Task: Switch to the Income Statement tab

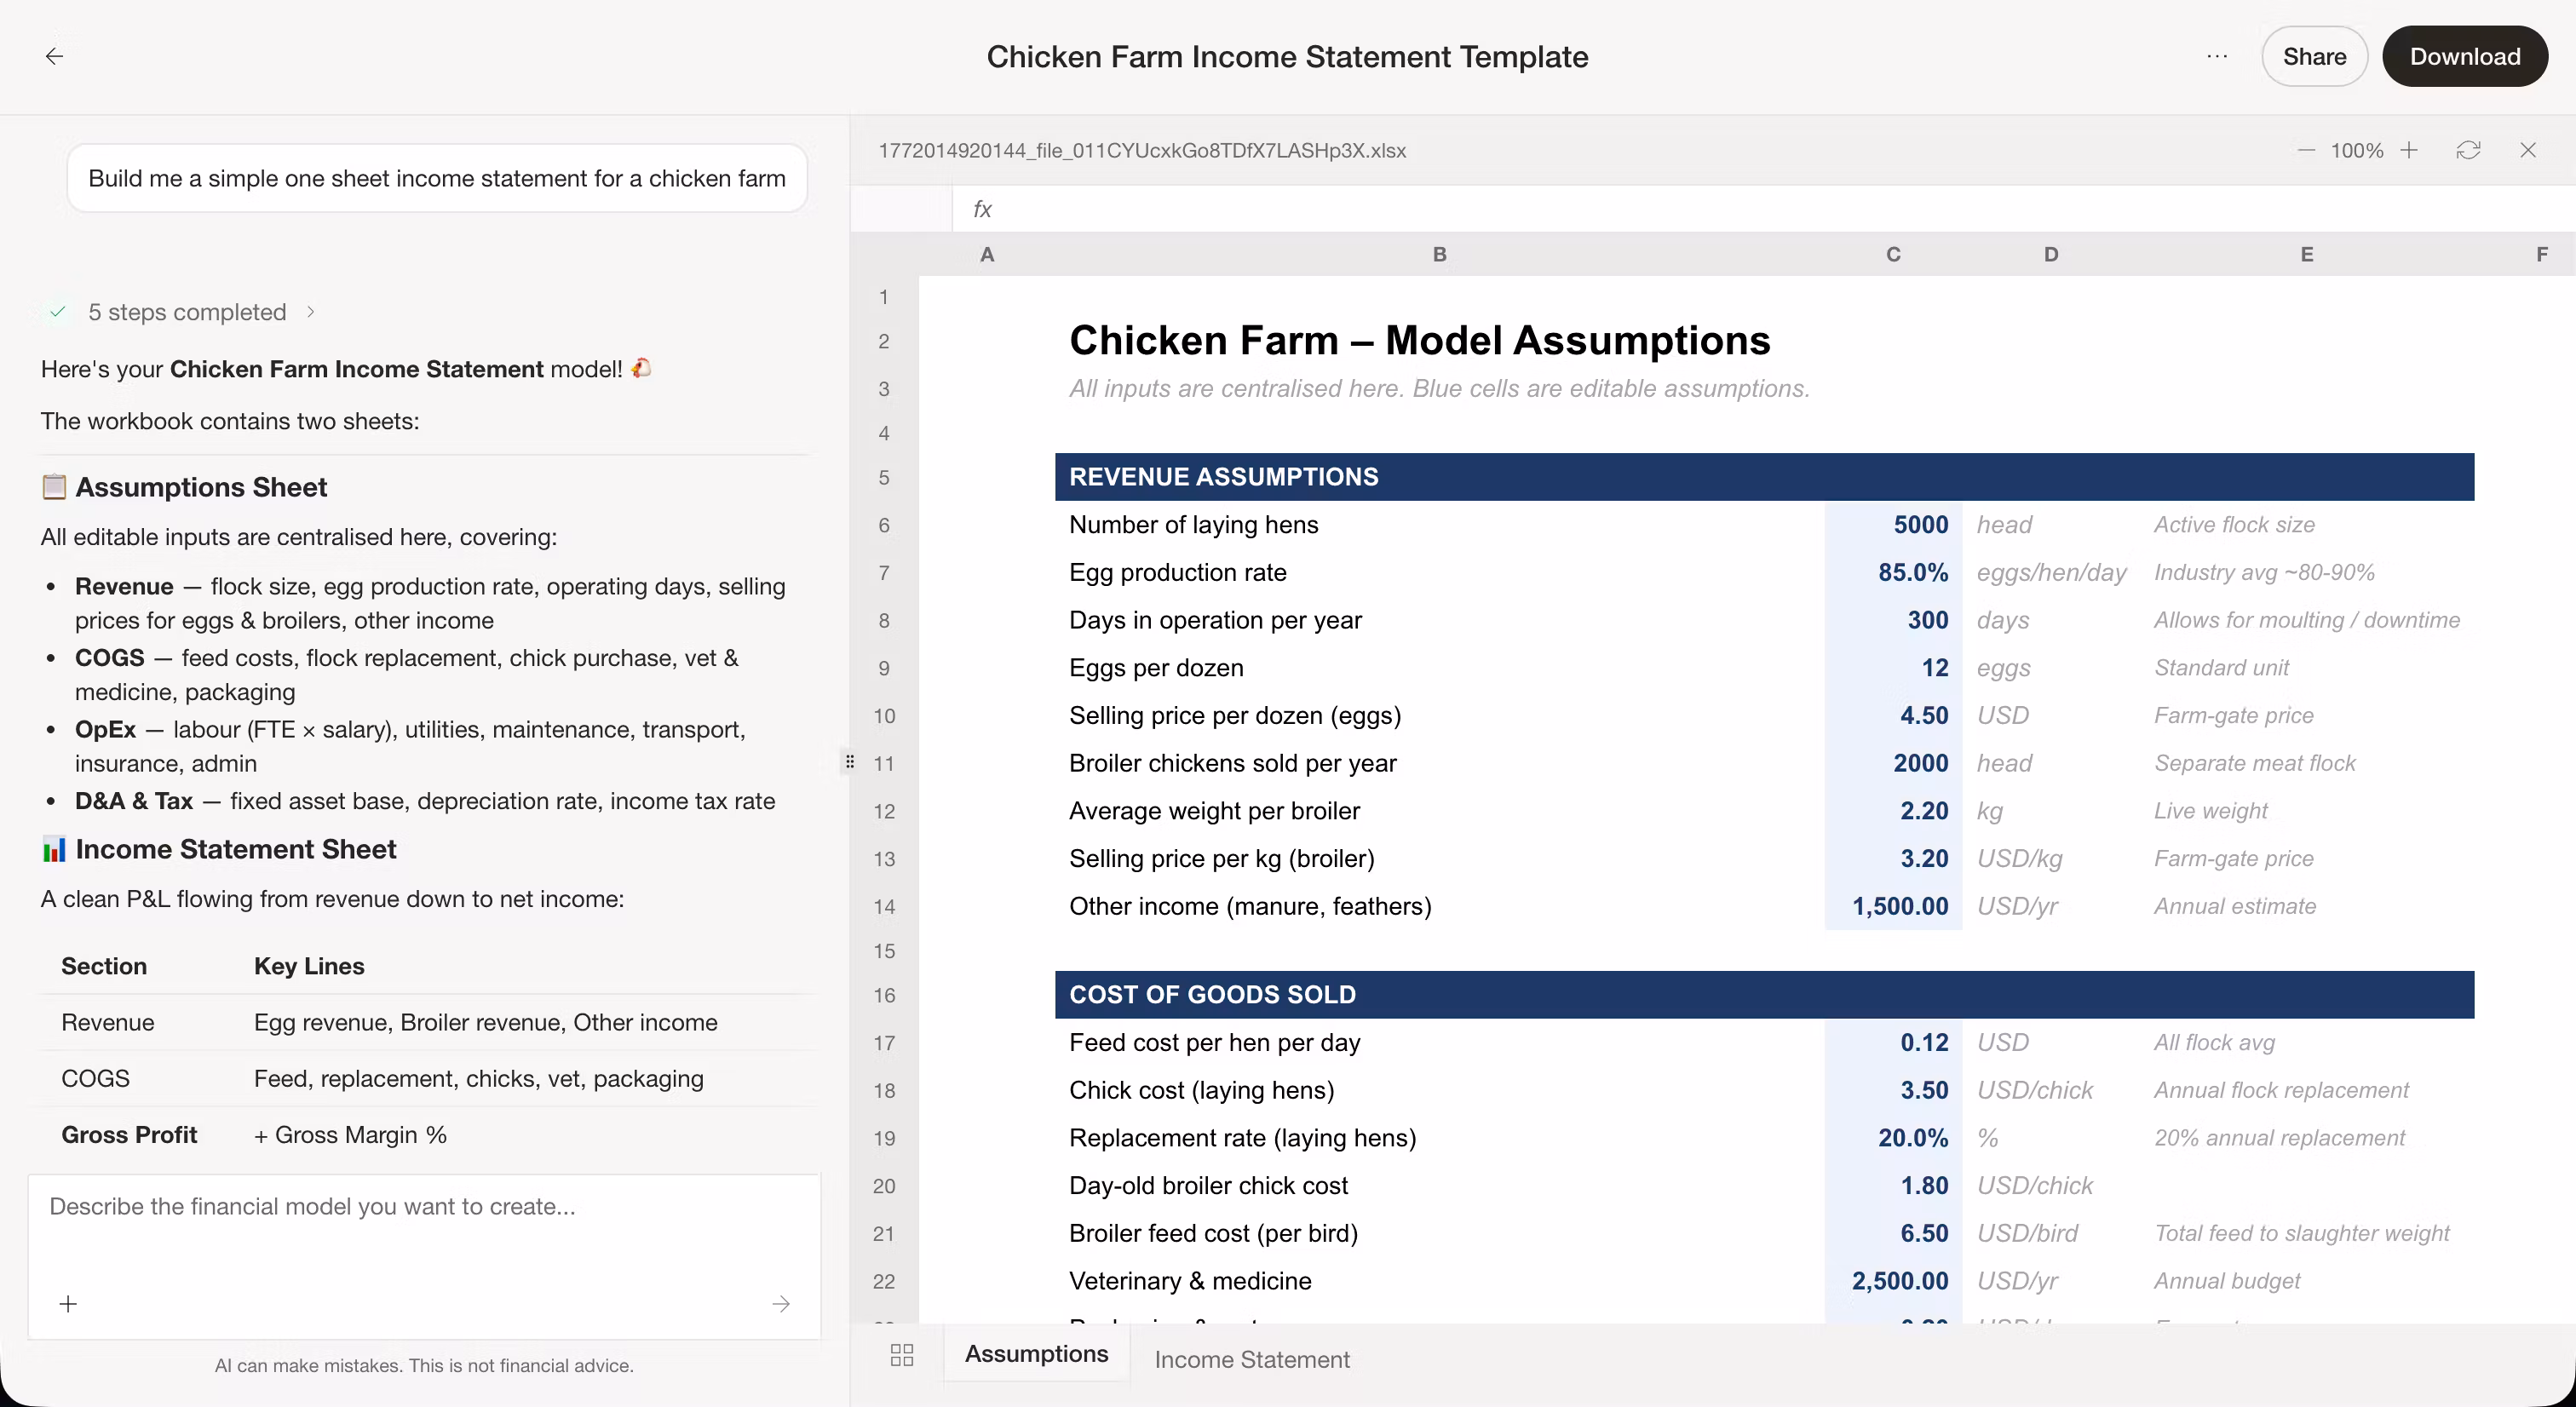Action: [1252, 1360]
